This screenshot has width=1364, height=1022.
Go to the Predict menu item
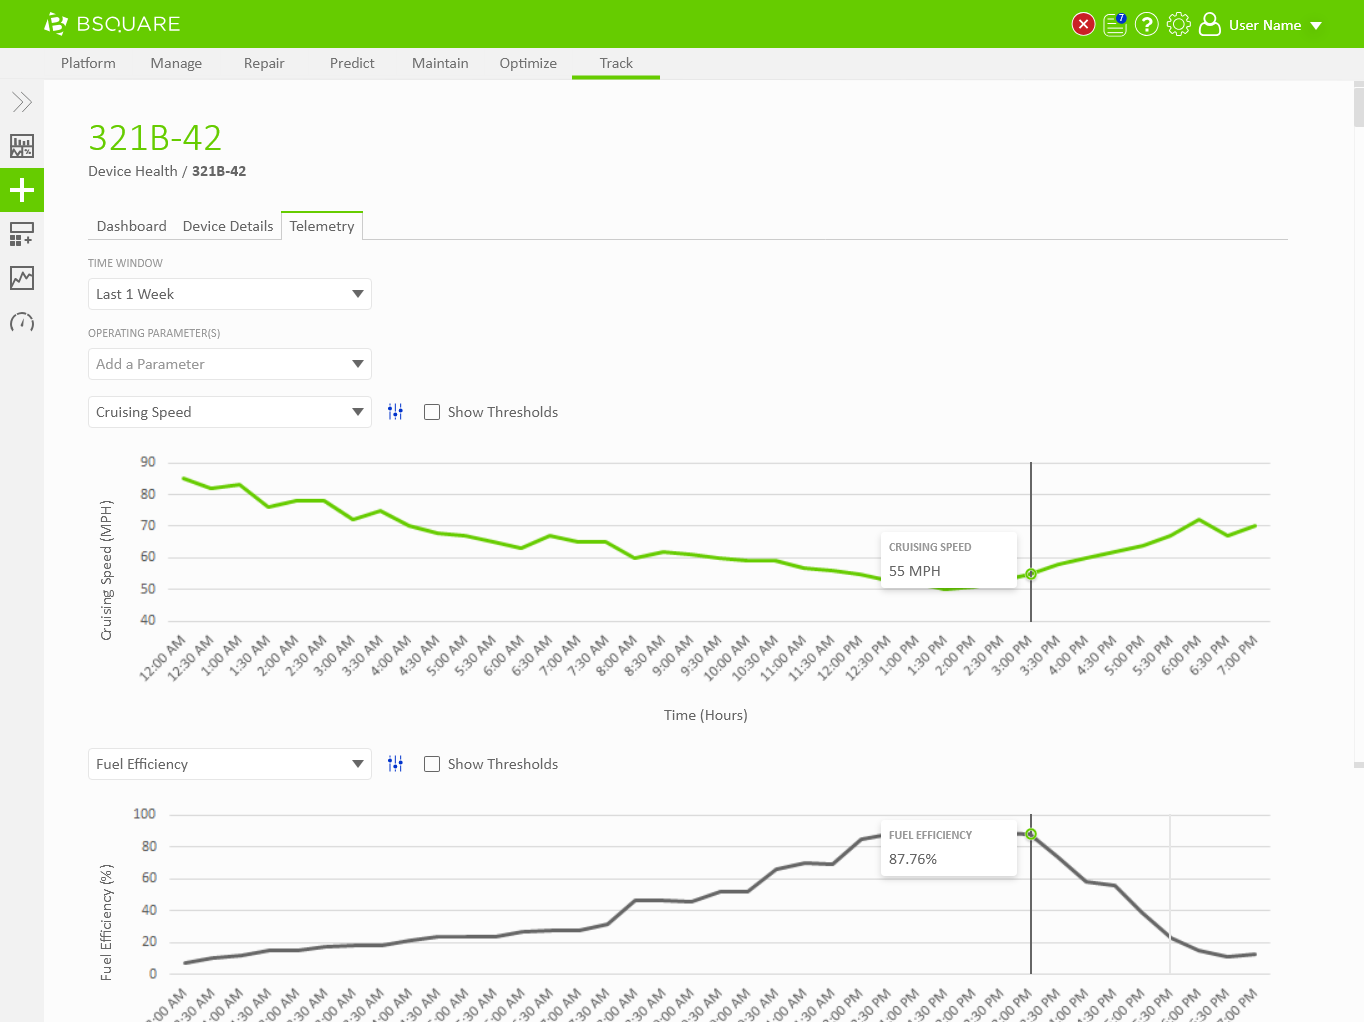(352, 63)
